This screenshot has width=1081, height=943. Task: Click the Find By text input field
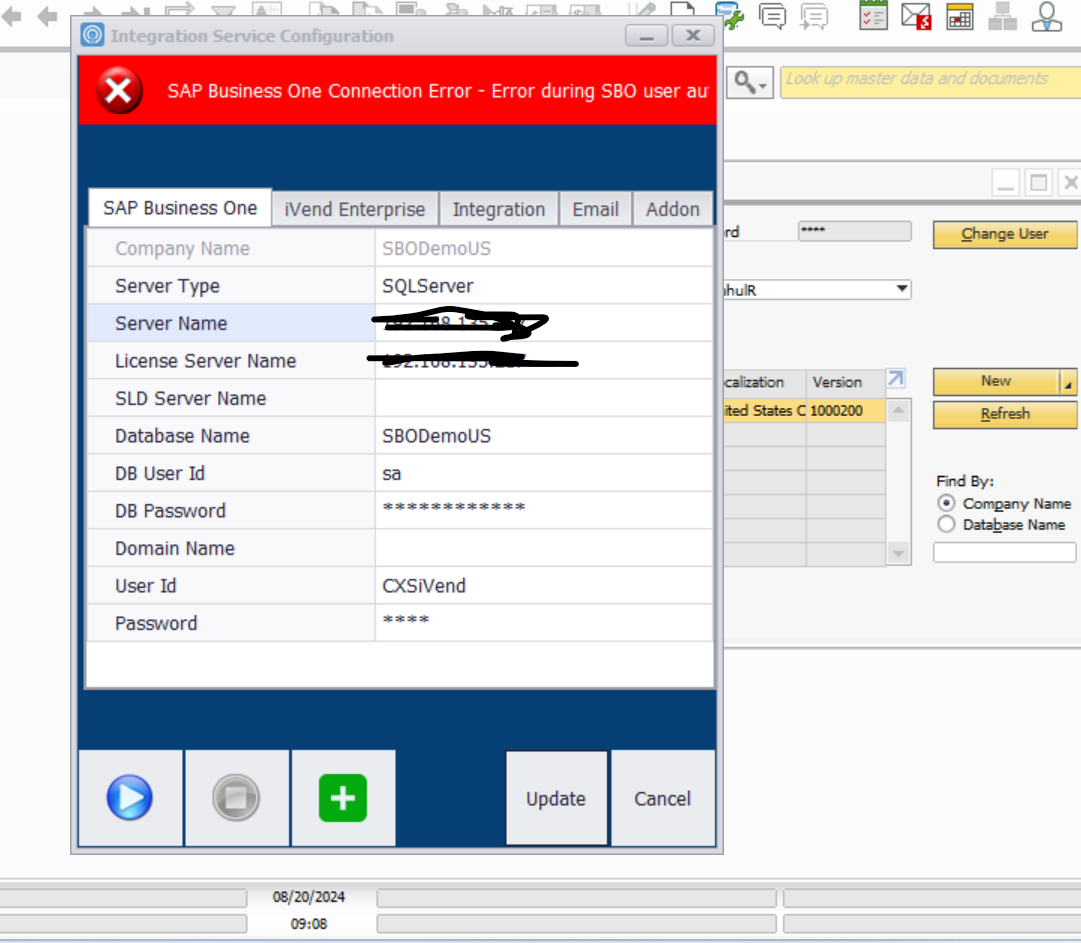[x=1004, y=552]
